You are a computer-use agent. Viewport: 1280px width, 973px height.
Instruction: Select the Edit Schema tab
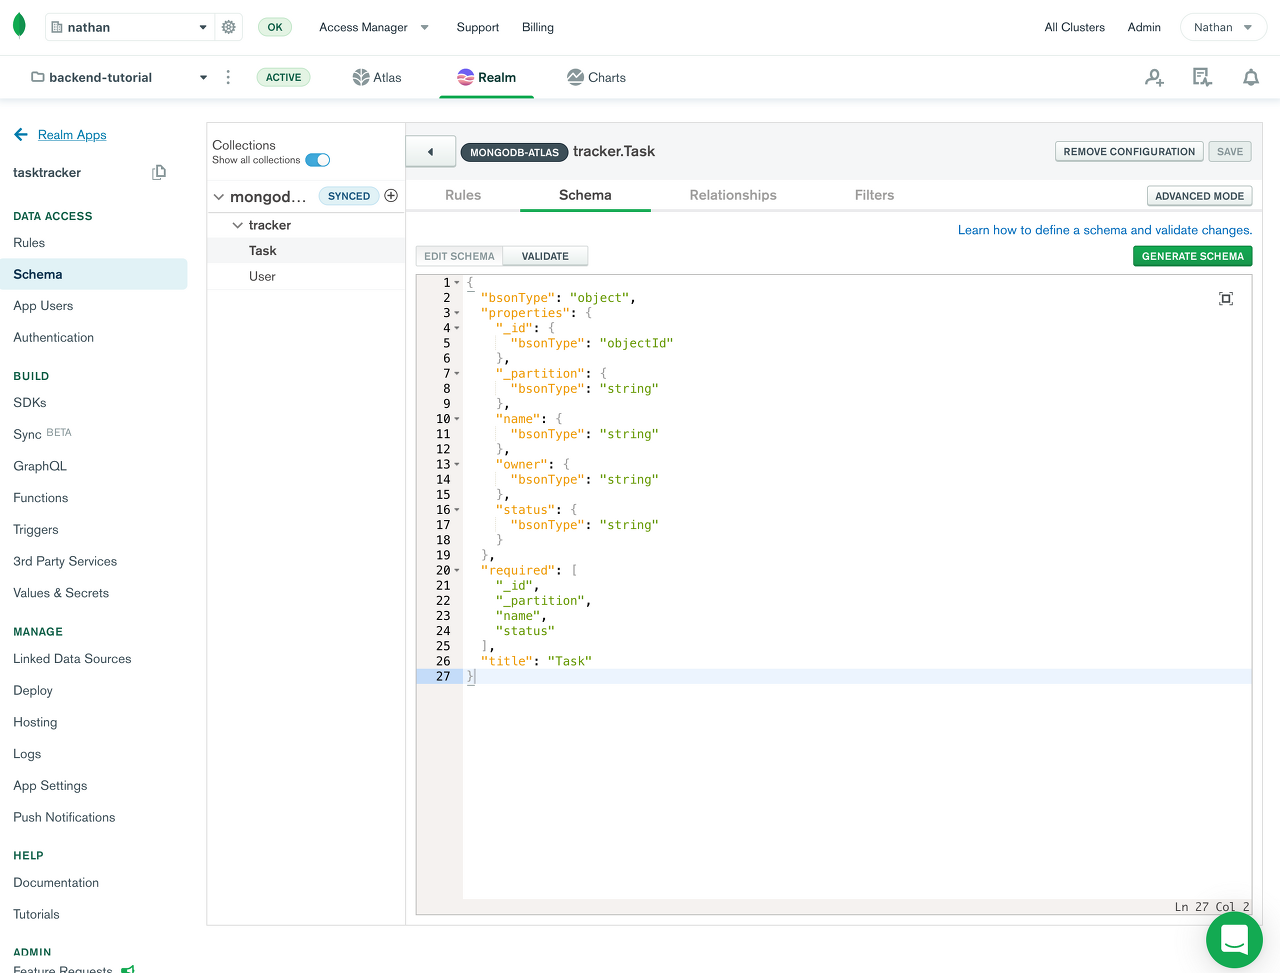[459, 256]
